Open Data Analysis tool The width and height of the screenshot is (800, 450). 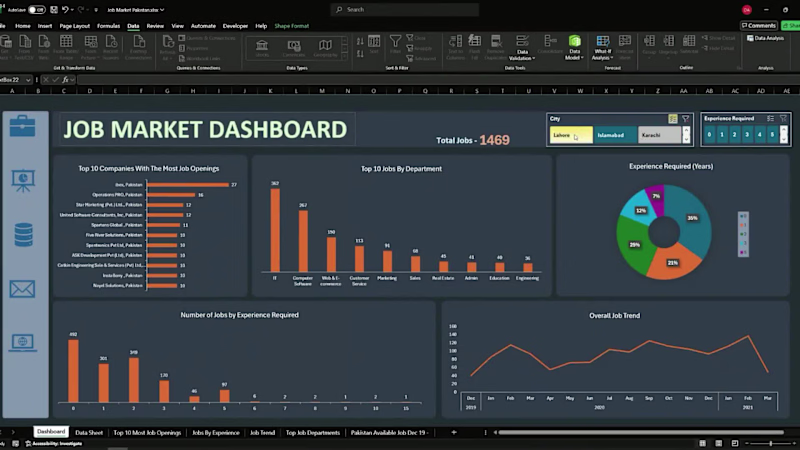pyautogui.click(x=765, y=38)
